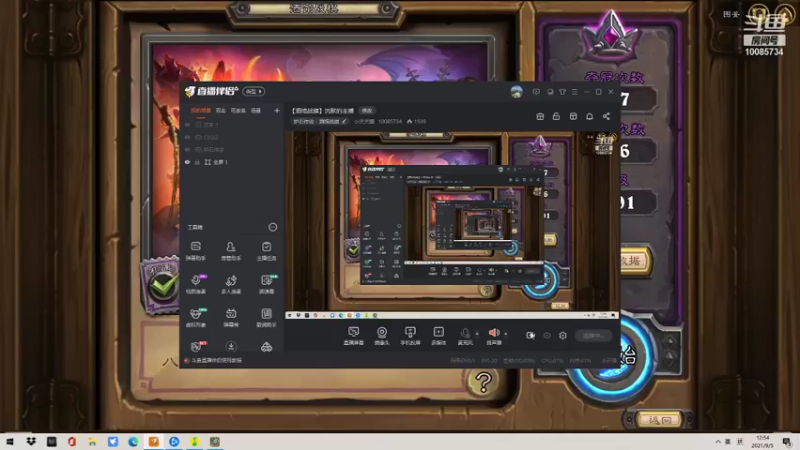Screen dimensions: 800x450
Task: Toggle visibility of the 文本 1 source
Action: click(x=187, y=124)
